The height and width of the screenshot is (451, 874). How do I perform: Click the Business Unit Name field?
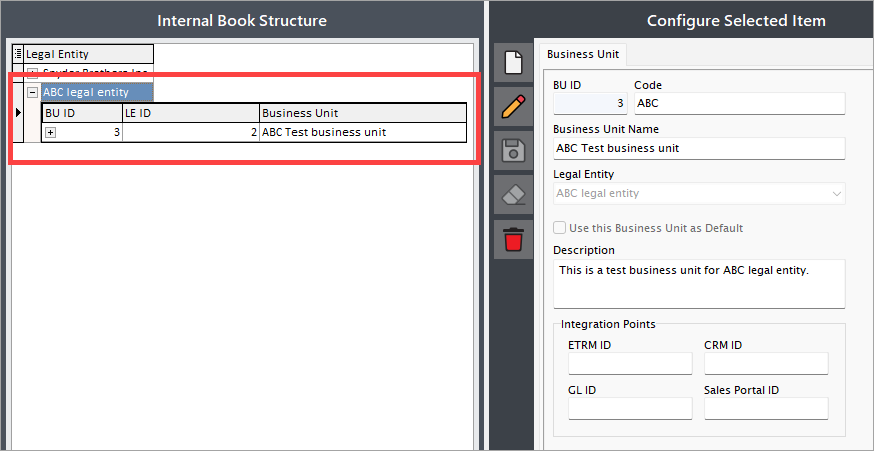click(x=699, y=149)
